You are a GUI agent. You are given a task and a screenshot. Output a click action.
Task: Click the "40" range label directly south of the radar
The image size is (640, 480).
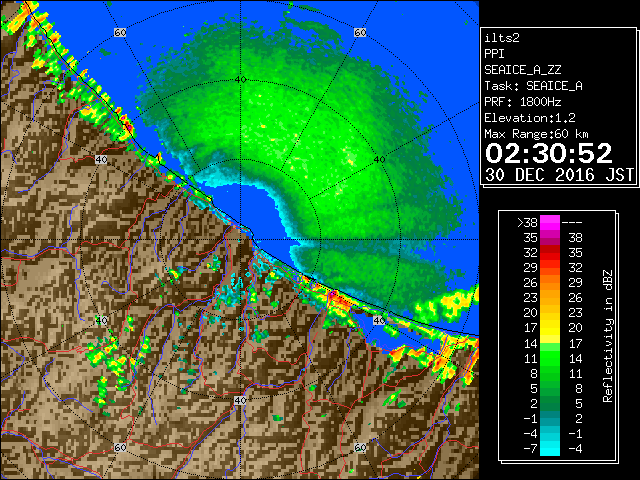click(x=240, y=400)
